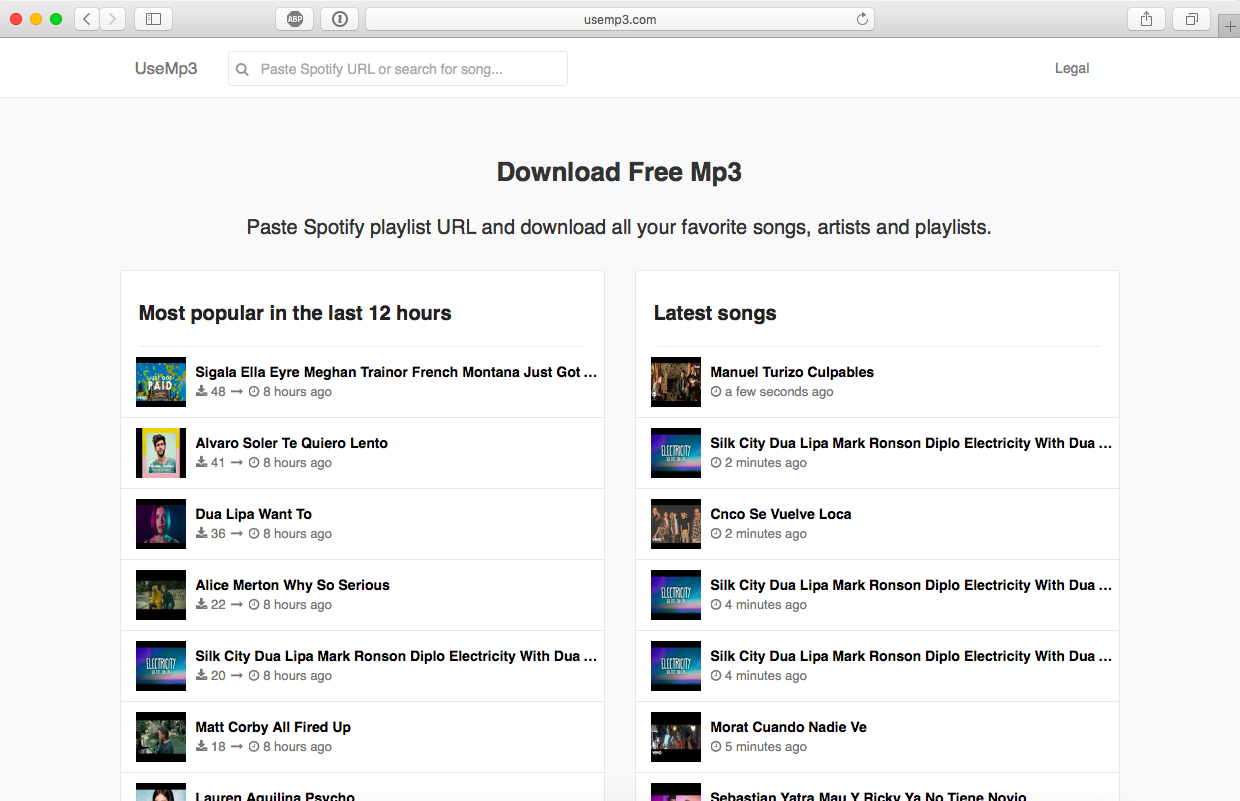Click the download icon next to the Sigala track
The width and height of the screenshot is (1240, 801).
coord(203,391)
